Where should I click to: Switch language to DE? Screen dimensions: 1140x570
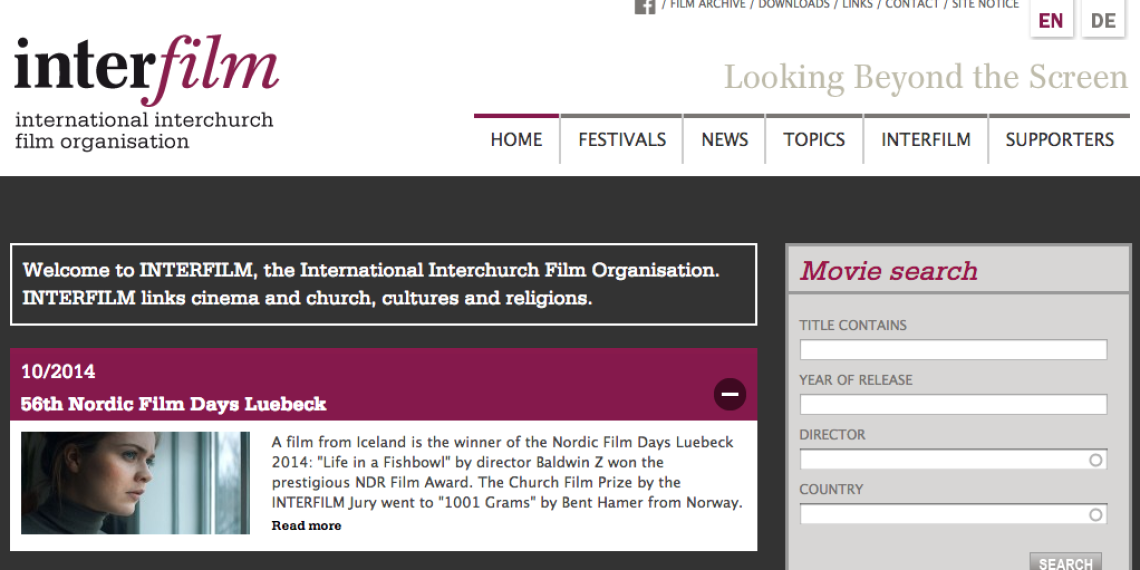[1103, 18]
